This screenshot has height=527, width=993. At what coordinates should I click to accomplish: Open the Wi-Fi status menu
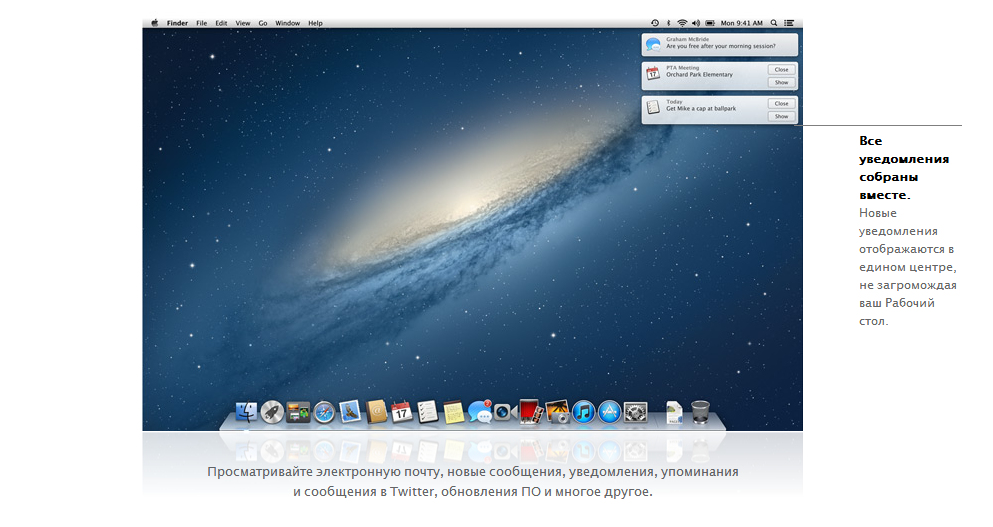pos(682,23)
